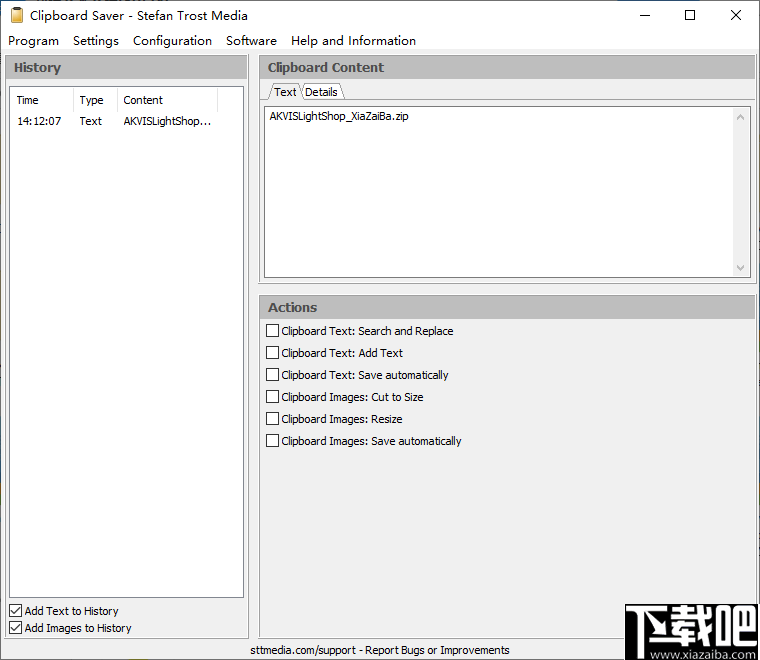Open the Program menu
Viewport: 760px width, 660px height.
pos(33,41)
